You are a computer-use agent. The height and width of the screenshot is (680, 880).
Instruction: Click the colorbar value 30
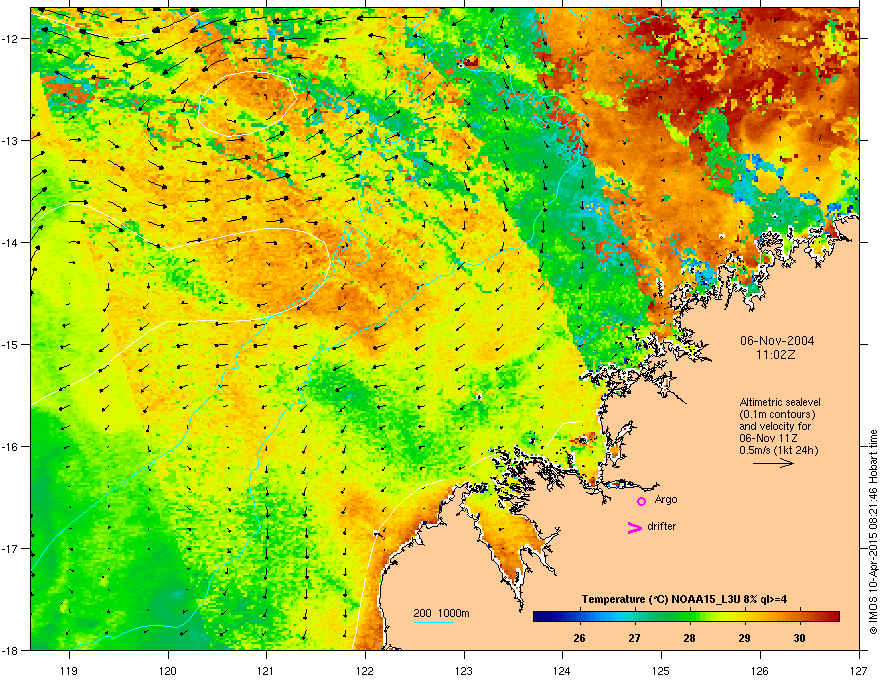pos(799,638)
